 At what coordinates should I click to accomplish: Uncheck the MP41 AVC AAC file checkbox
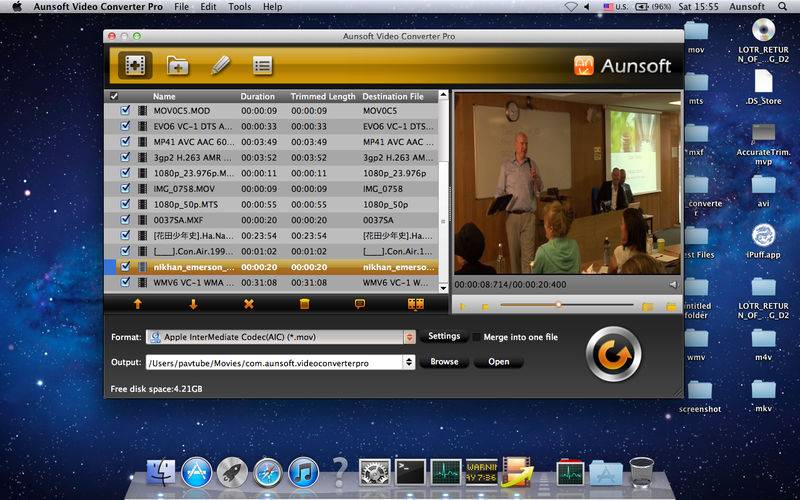point(125,141)
